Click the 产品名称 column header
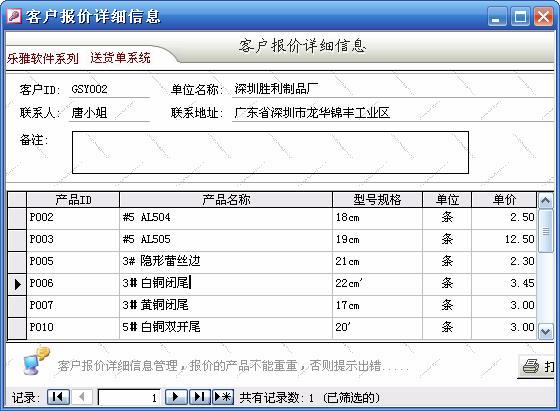Screen dimensions: 560x411 (226, 200)
